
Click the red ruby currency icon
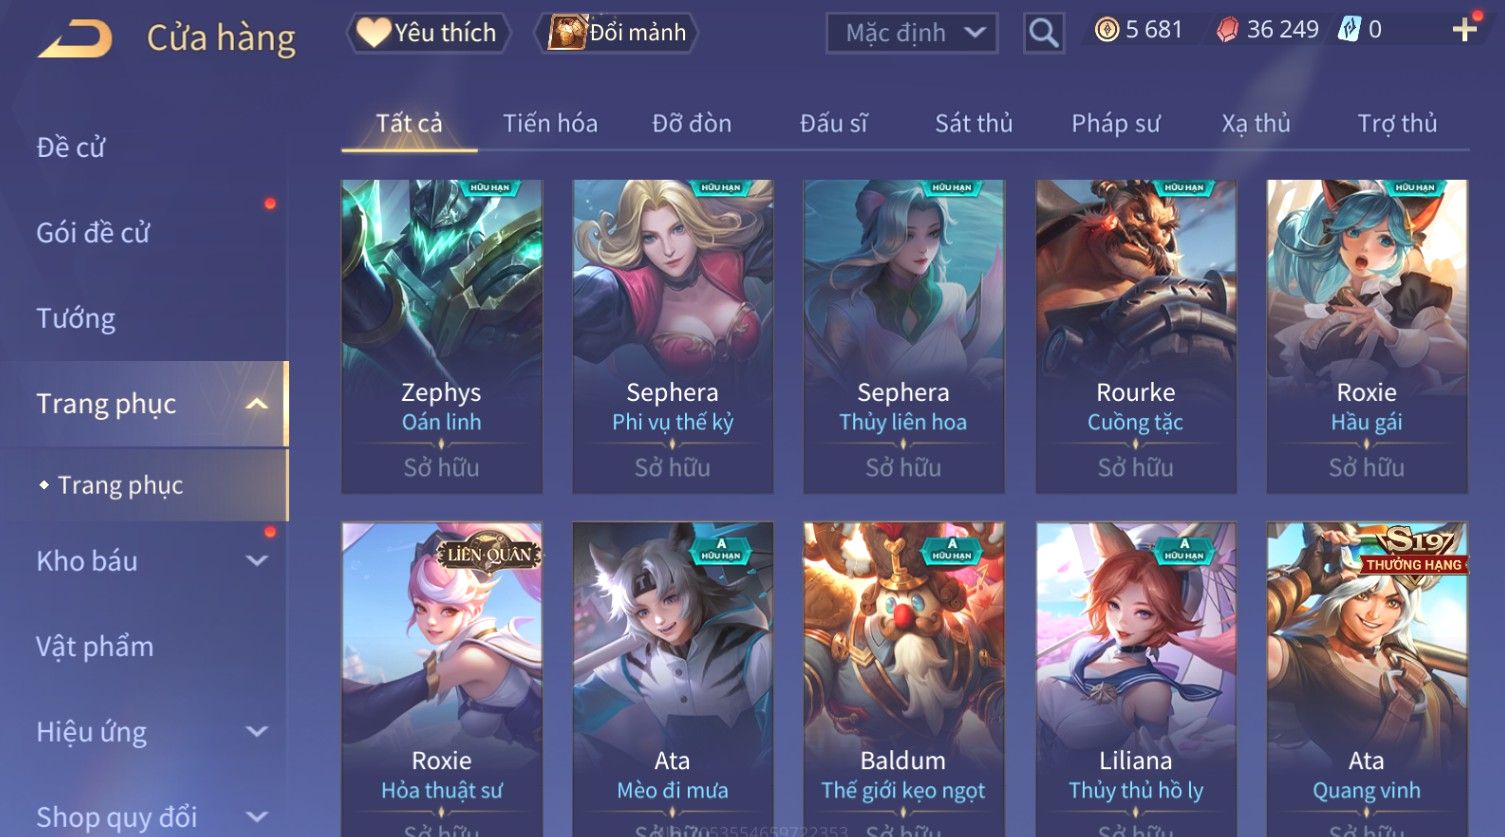click(x=1226, y=30)
